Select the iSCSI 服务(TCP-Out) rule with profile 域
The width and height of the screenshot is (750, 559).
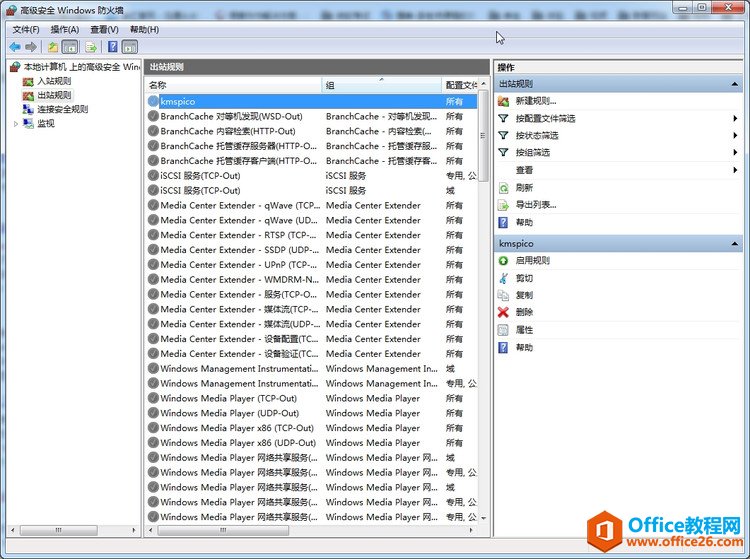coord(200,190)
